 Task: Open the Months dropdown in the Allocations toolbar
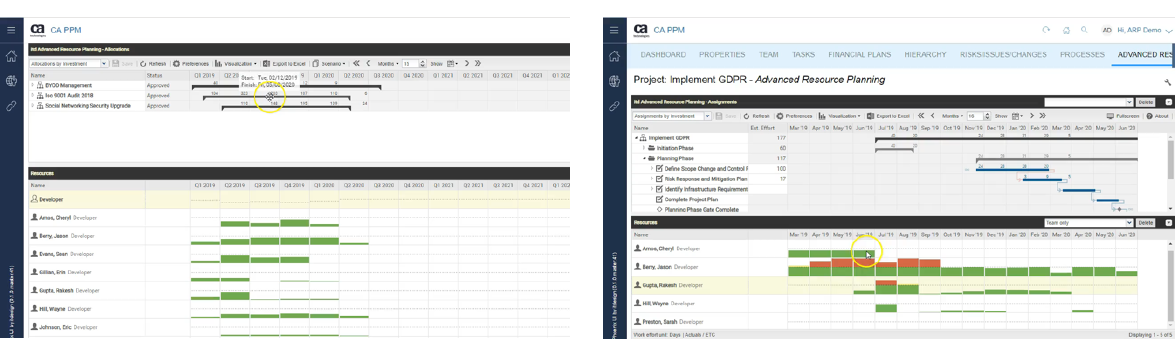pos(388,64)
